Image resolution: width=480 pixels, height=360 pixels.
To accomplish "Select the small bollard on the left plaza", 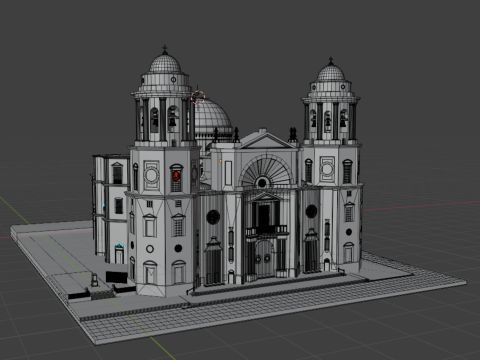I will 95,280.
